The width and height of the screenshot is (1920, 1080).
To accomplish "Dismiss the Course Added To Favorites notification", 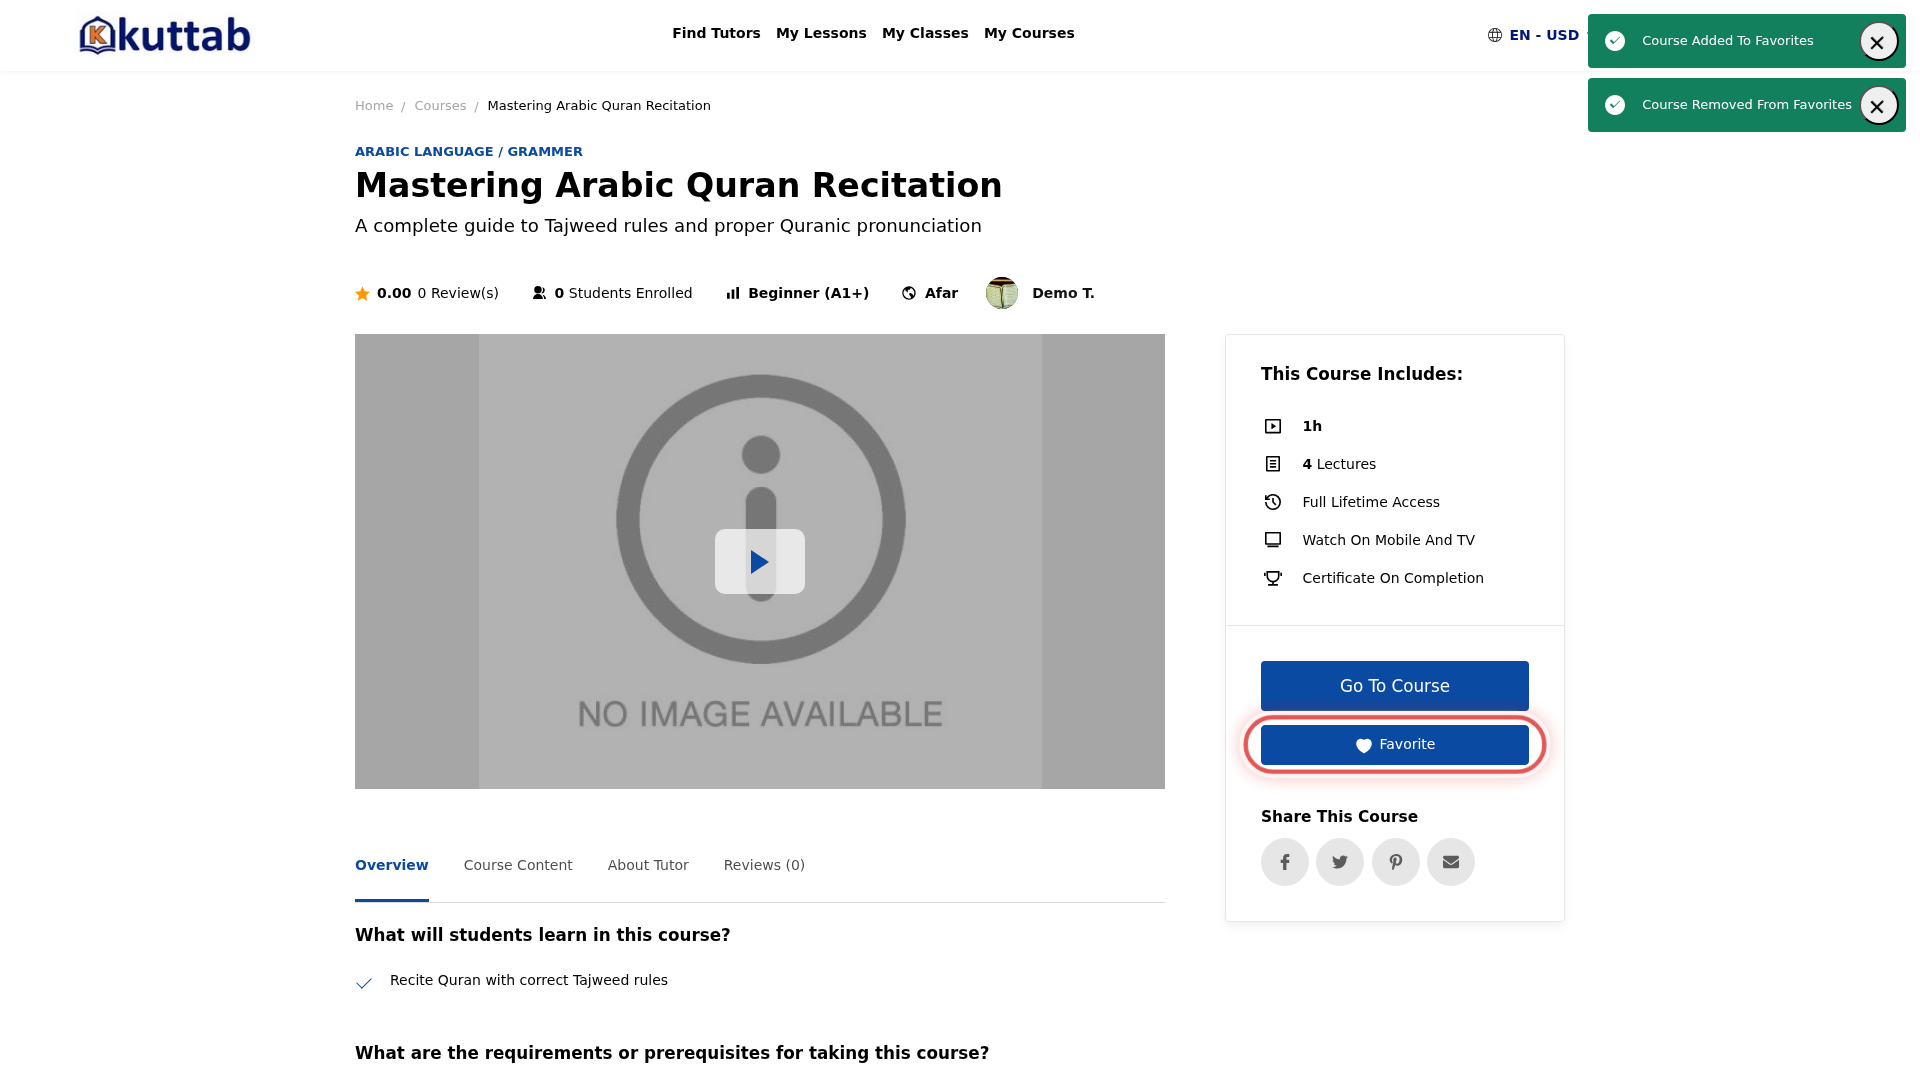I will point(1878,42).
